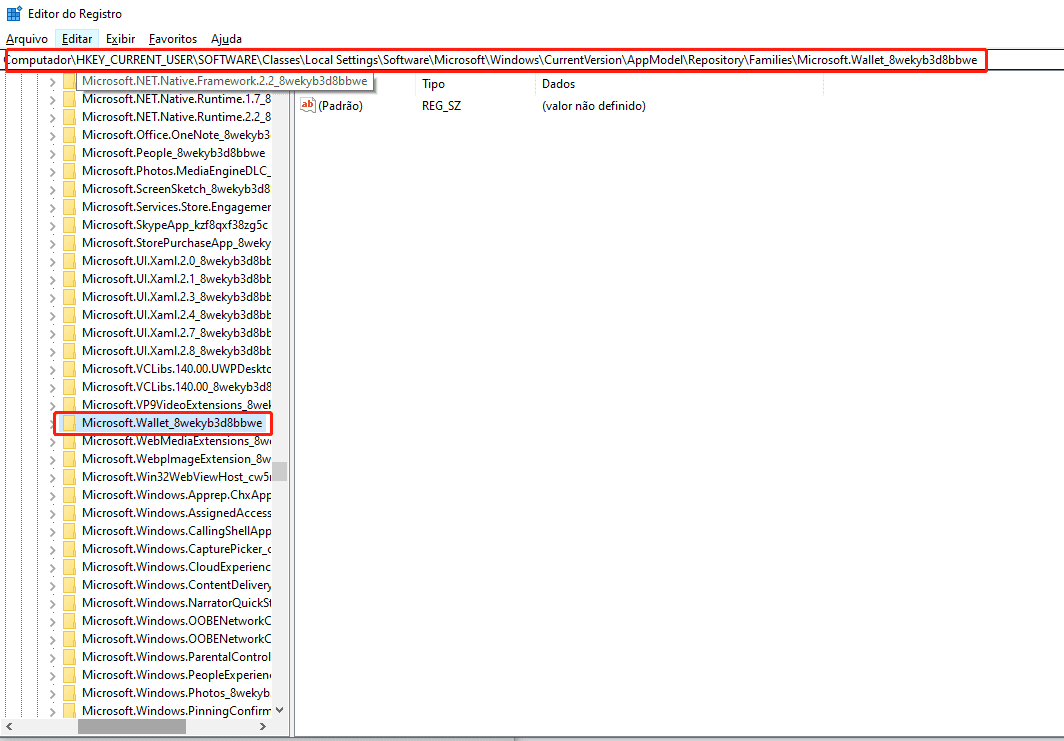The height and width of the screenshot is (741, 1064).
Task: Open the Favoritos menu
Action: point(173,39)
